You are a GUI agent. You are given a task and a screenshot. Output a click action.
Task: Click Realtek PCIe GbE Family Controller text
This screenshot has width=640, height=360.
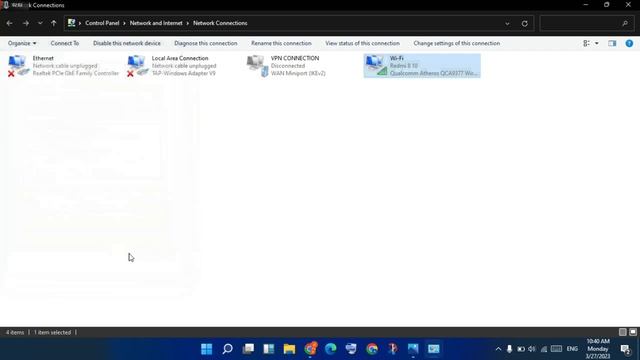(x=76, y=73)
